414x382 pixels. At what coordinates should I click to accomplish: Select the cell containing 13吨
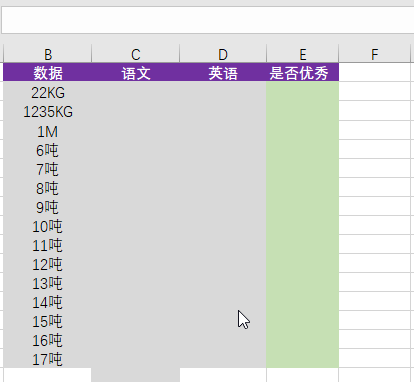47,282
